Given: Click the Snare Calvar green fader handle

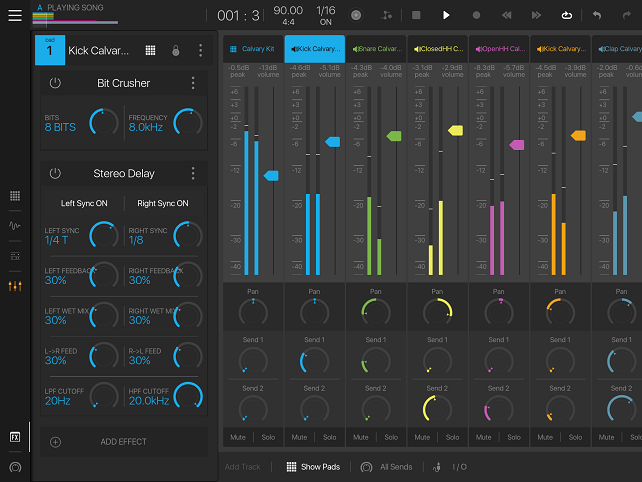Looking at the screenshot, I should tap(394, 136).
